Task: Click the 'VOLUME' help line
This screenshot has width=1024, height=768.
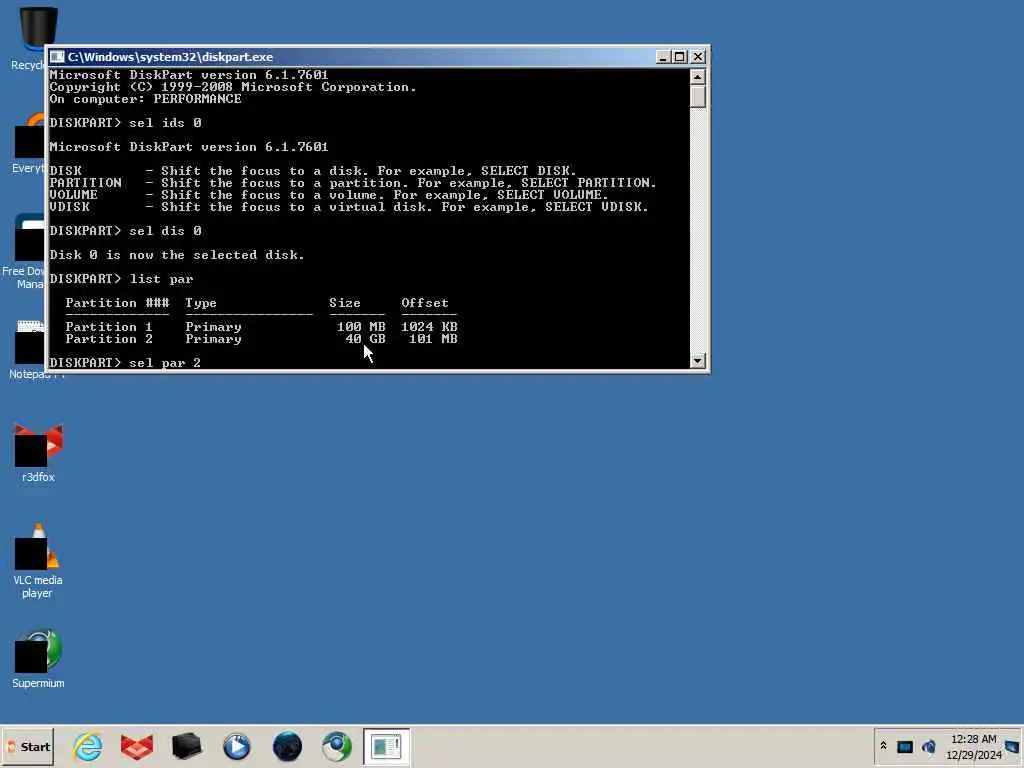Action: tap(329, 195)
